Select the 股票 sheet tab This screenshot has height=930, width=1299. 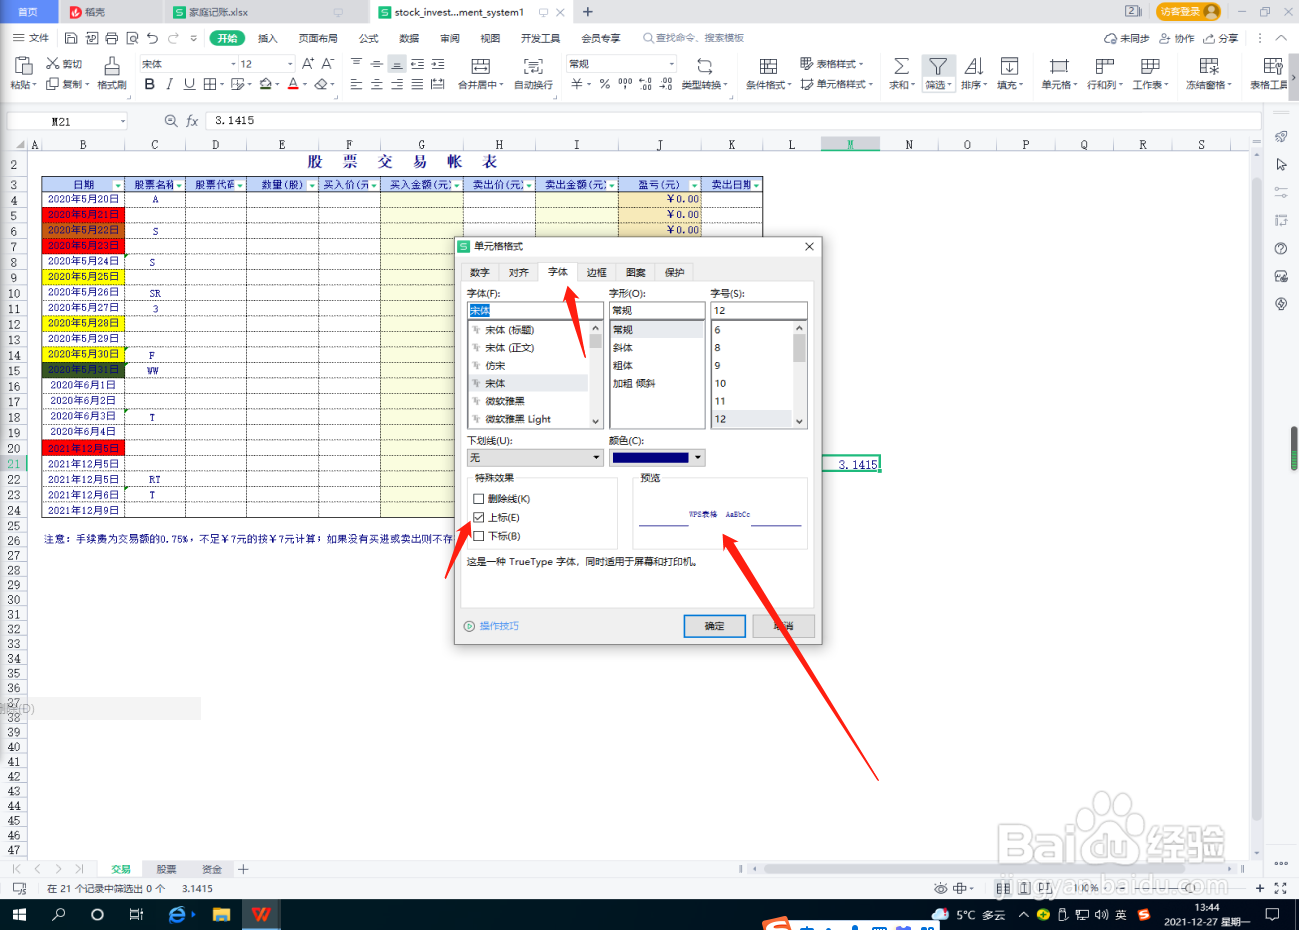166,869
